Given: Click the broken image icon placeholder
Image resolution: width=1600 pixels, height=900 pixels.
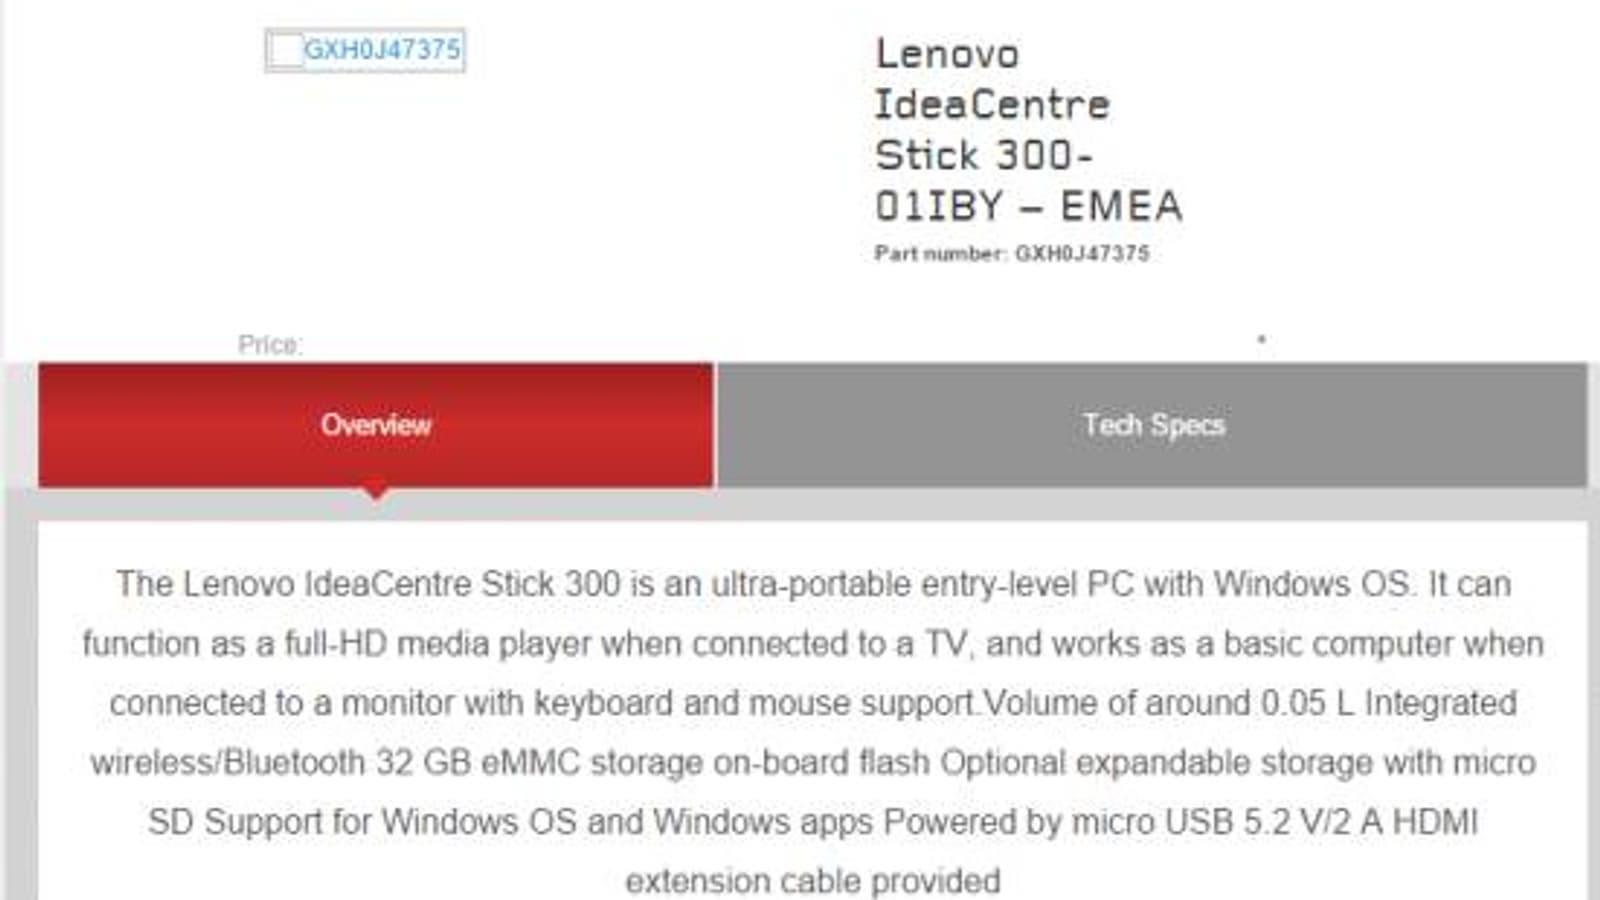Looking at the screenshot, I should pos(286,50).
